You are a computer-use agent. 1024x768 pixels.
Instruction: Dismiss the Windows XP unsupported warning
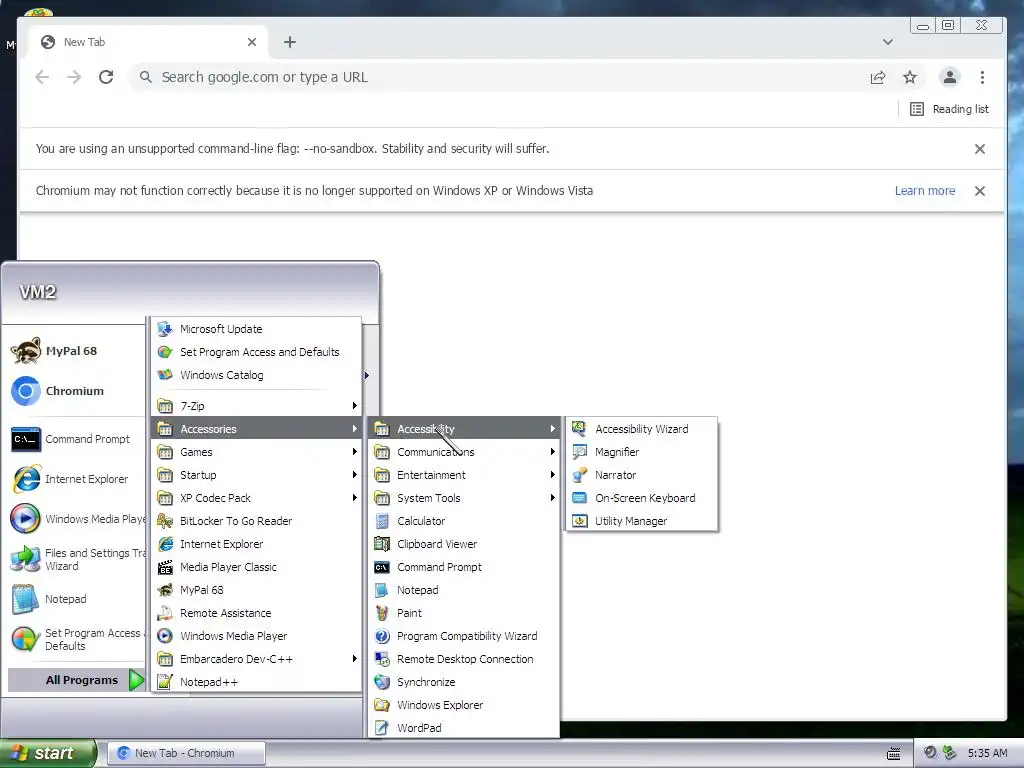(980, 191)
